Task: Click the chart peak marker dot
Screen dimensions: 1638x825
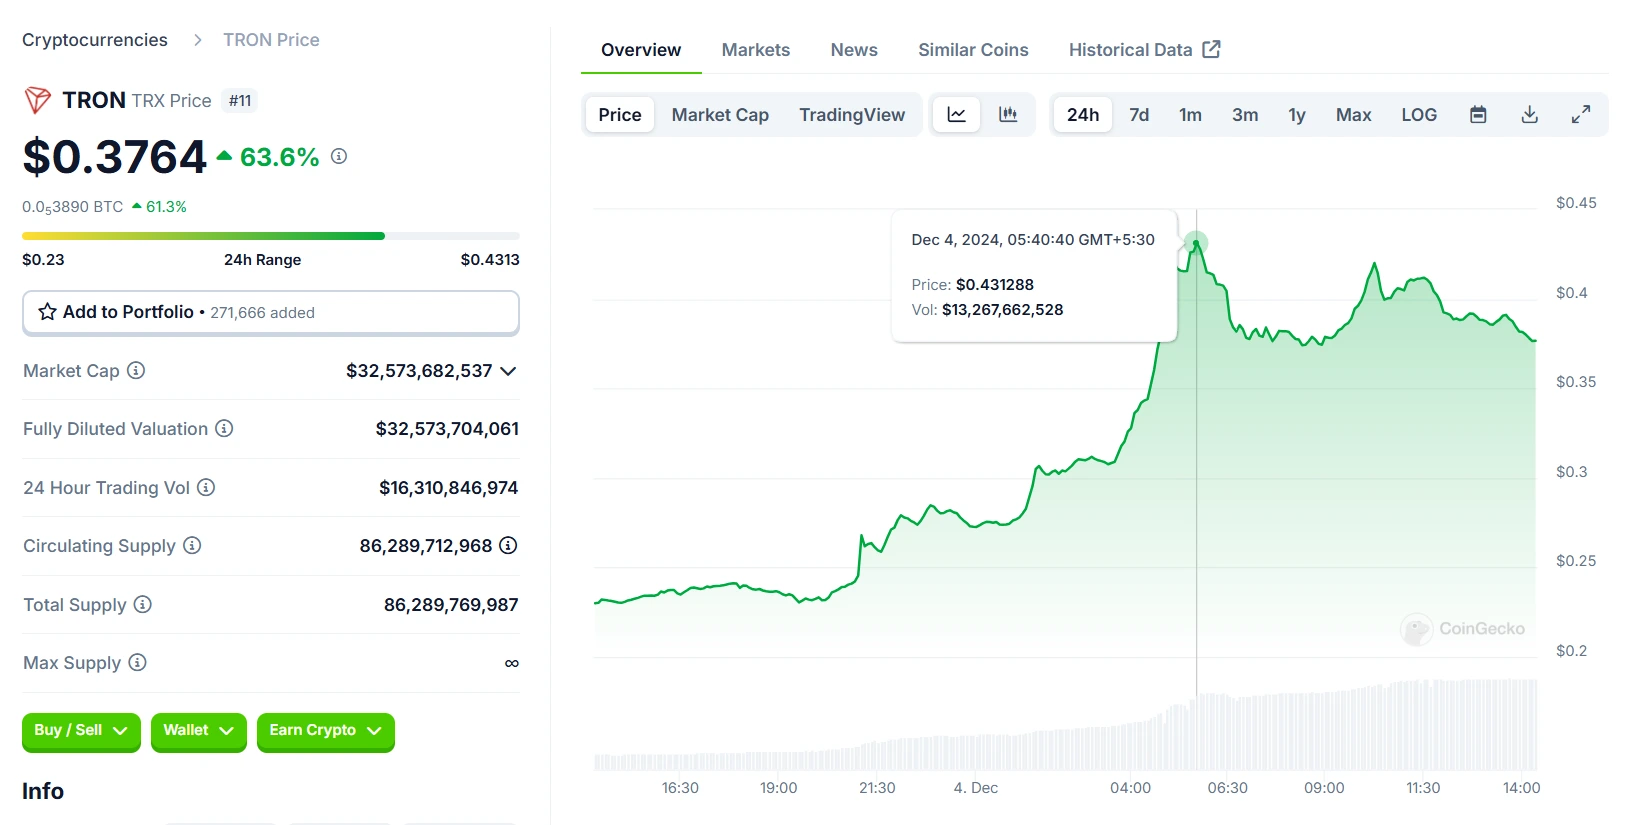Action: click(1196, 243)
